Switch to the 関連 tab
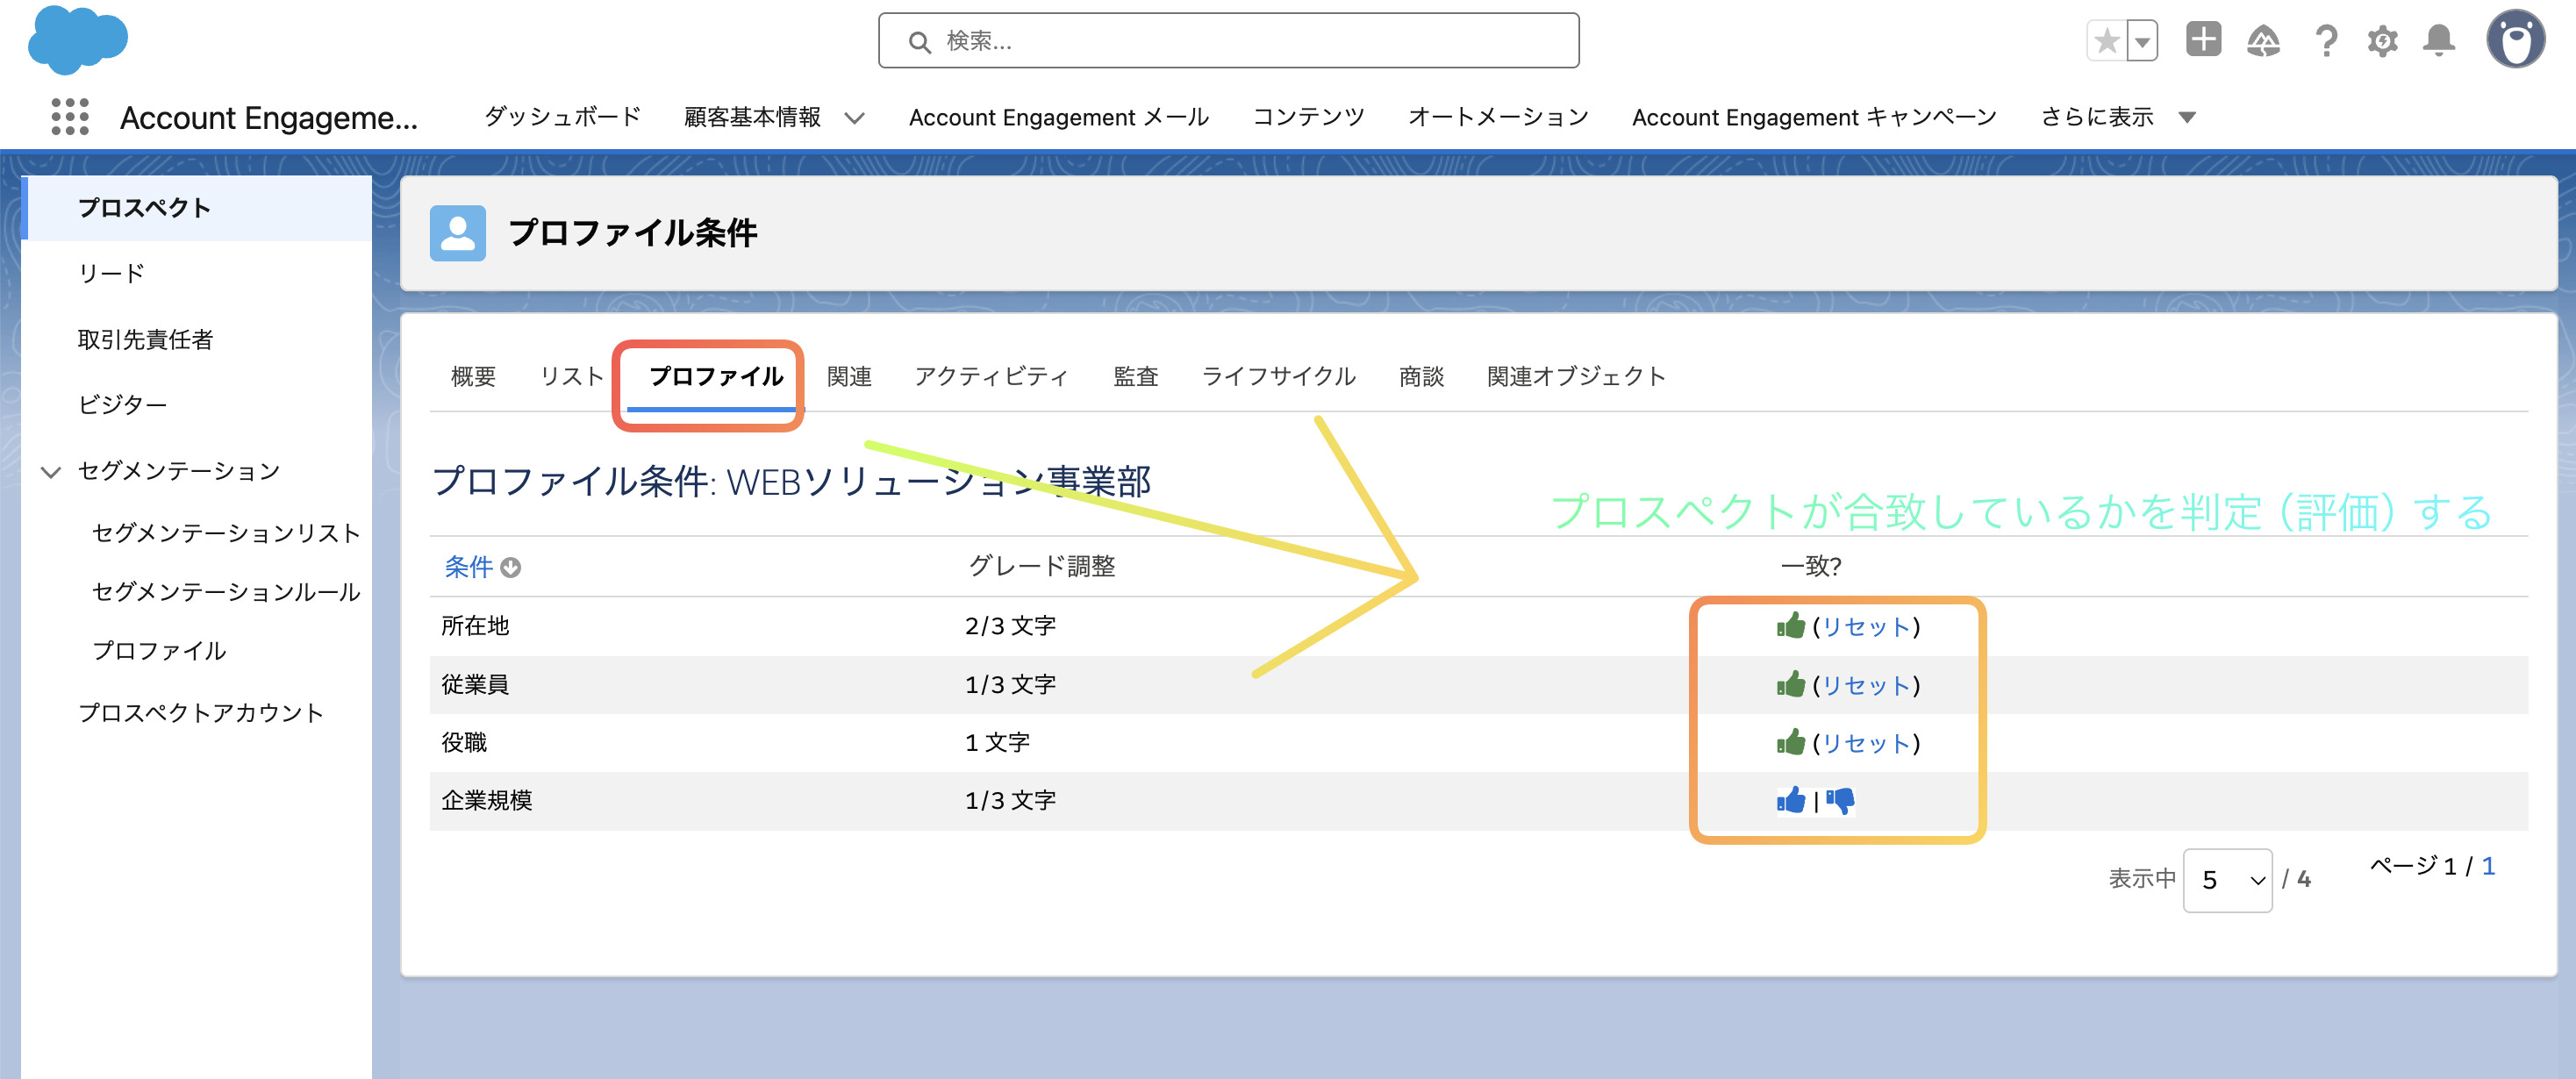 pos(849,376)
